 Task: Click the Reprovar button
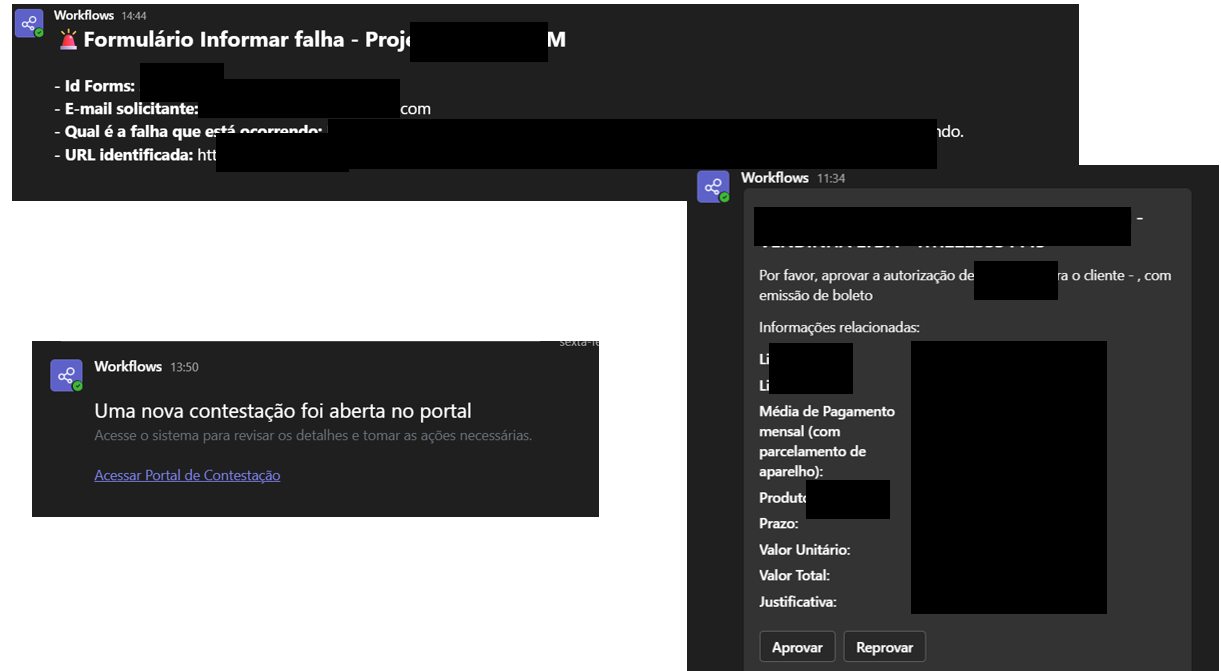click(884, 646)
